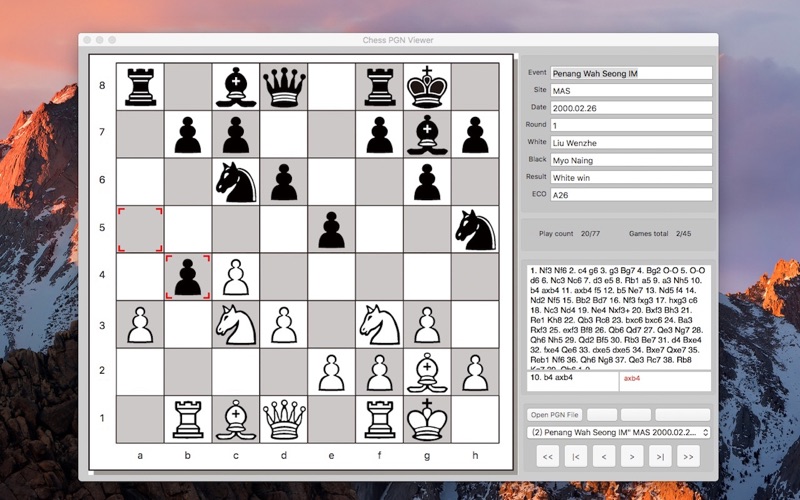Viewport: 800px width, 500px height.
Task: Click the ECO field A26
Action: 631,195
